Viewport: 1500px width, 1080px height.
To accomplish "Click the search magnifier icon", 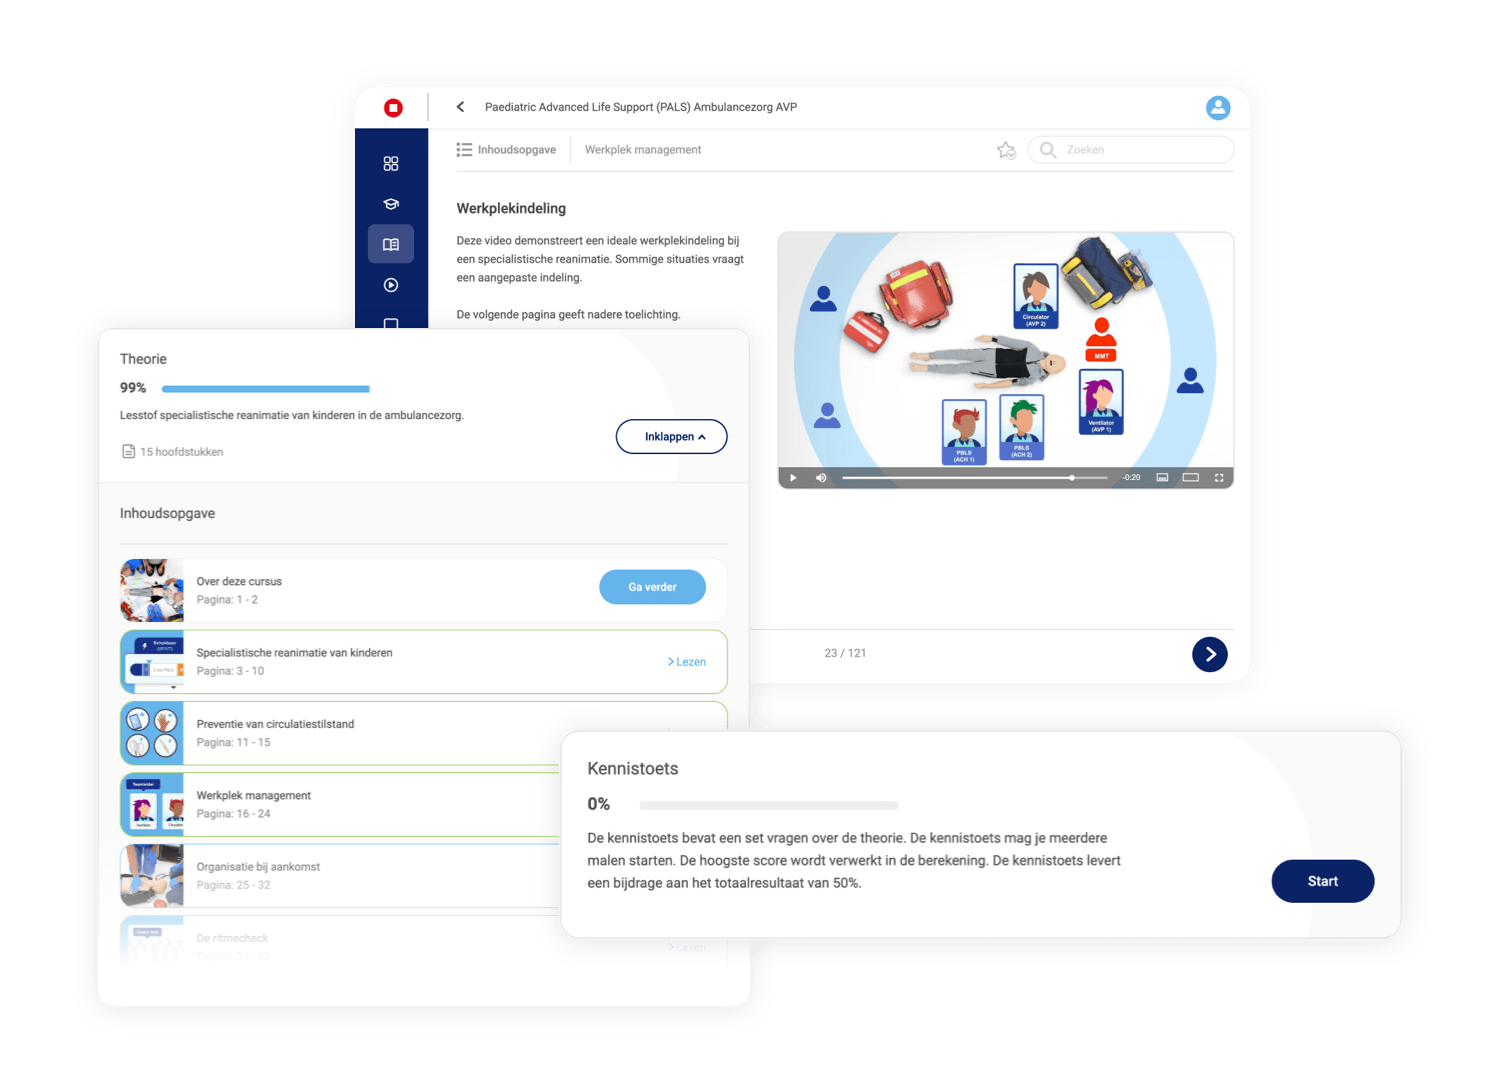I will click(x=1047, y=150).
